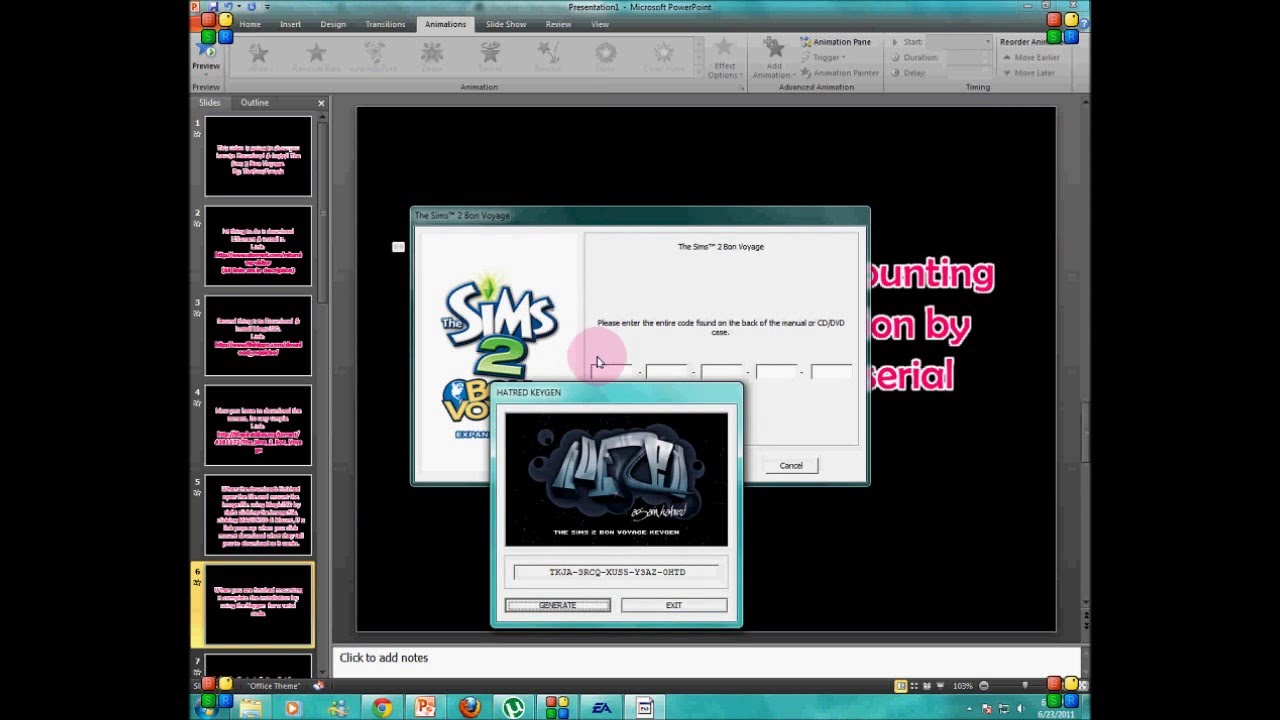Select the second animation star in gallery
This screenshot has width=1280, height=720.
pyautogui.click(x=316, y=52)
